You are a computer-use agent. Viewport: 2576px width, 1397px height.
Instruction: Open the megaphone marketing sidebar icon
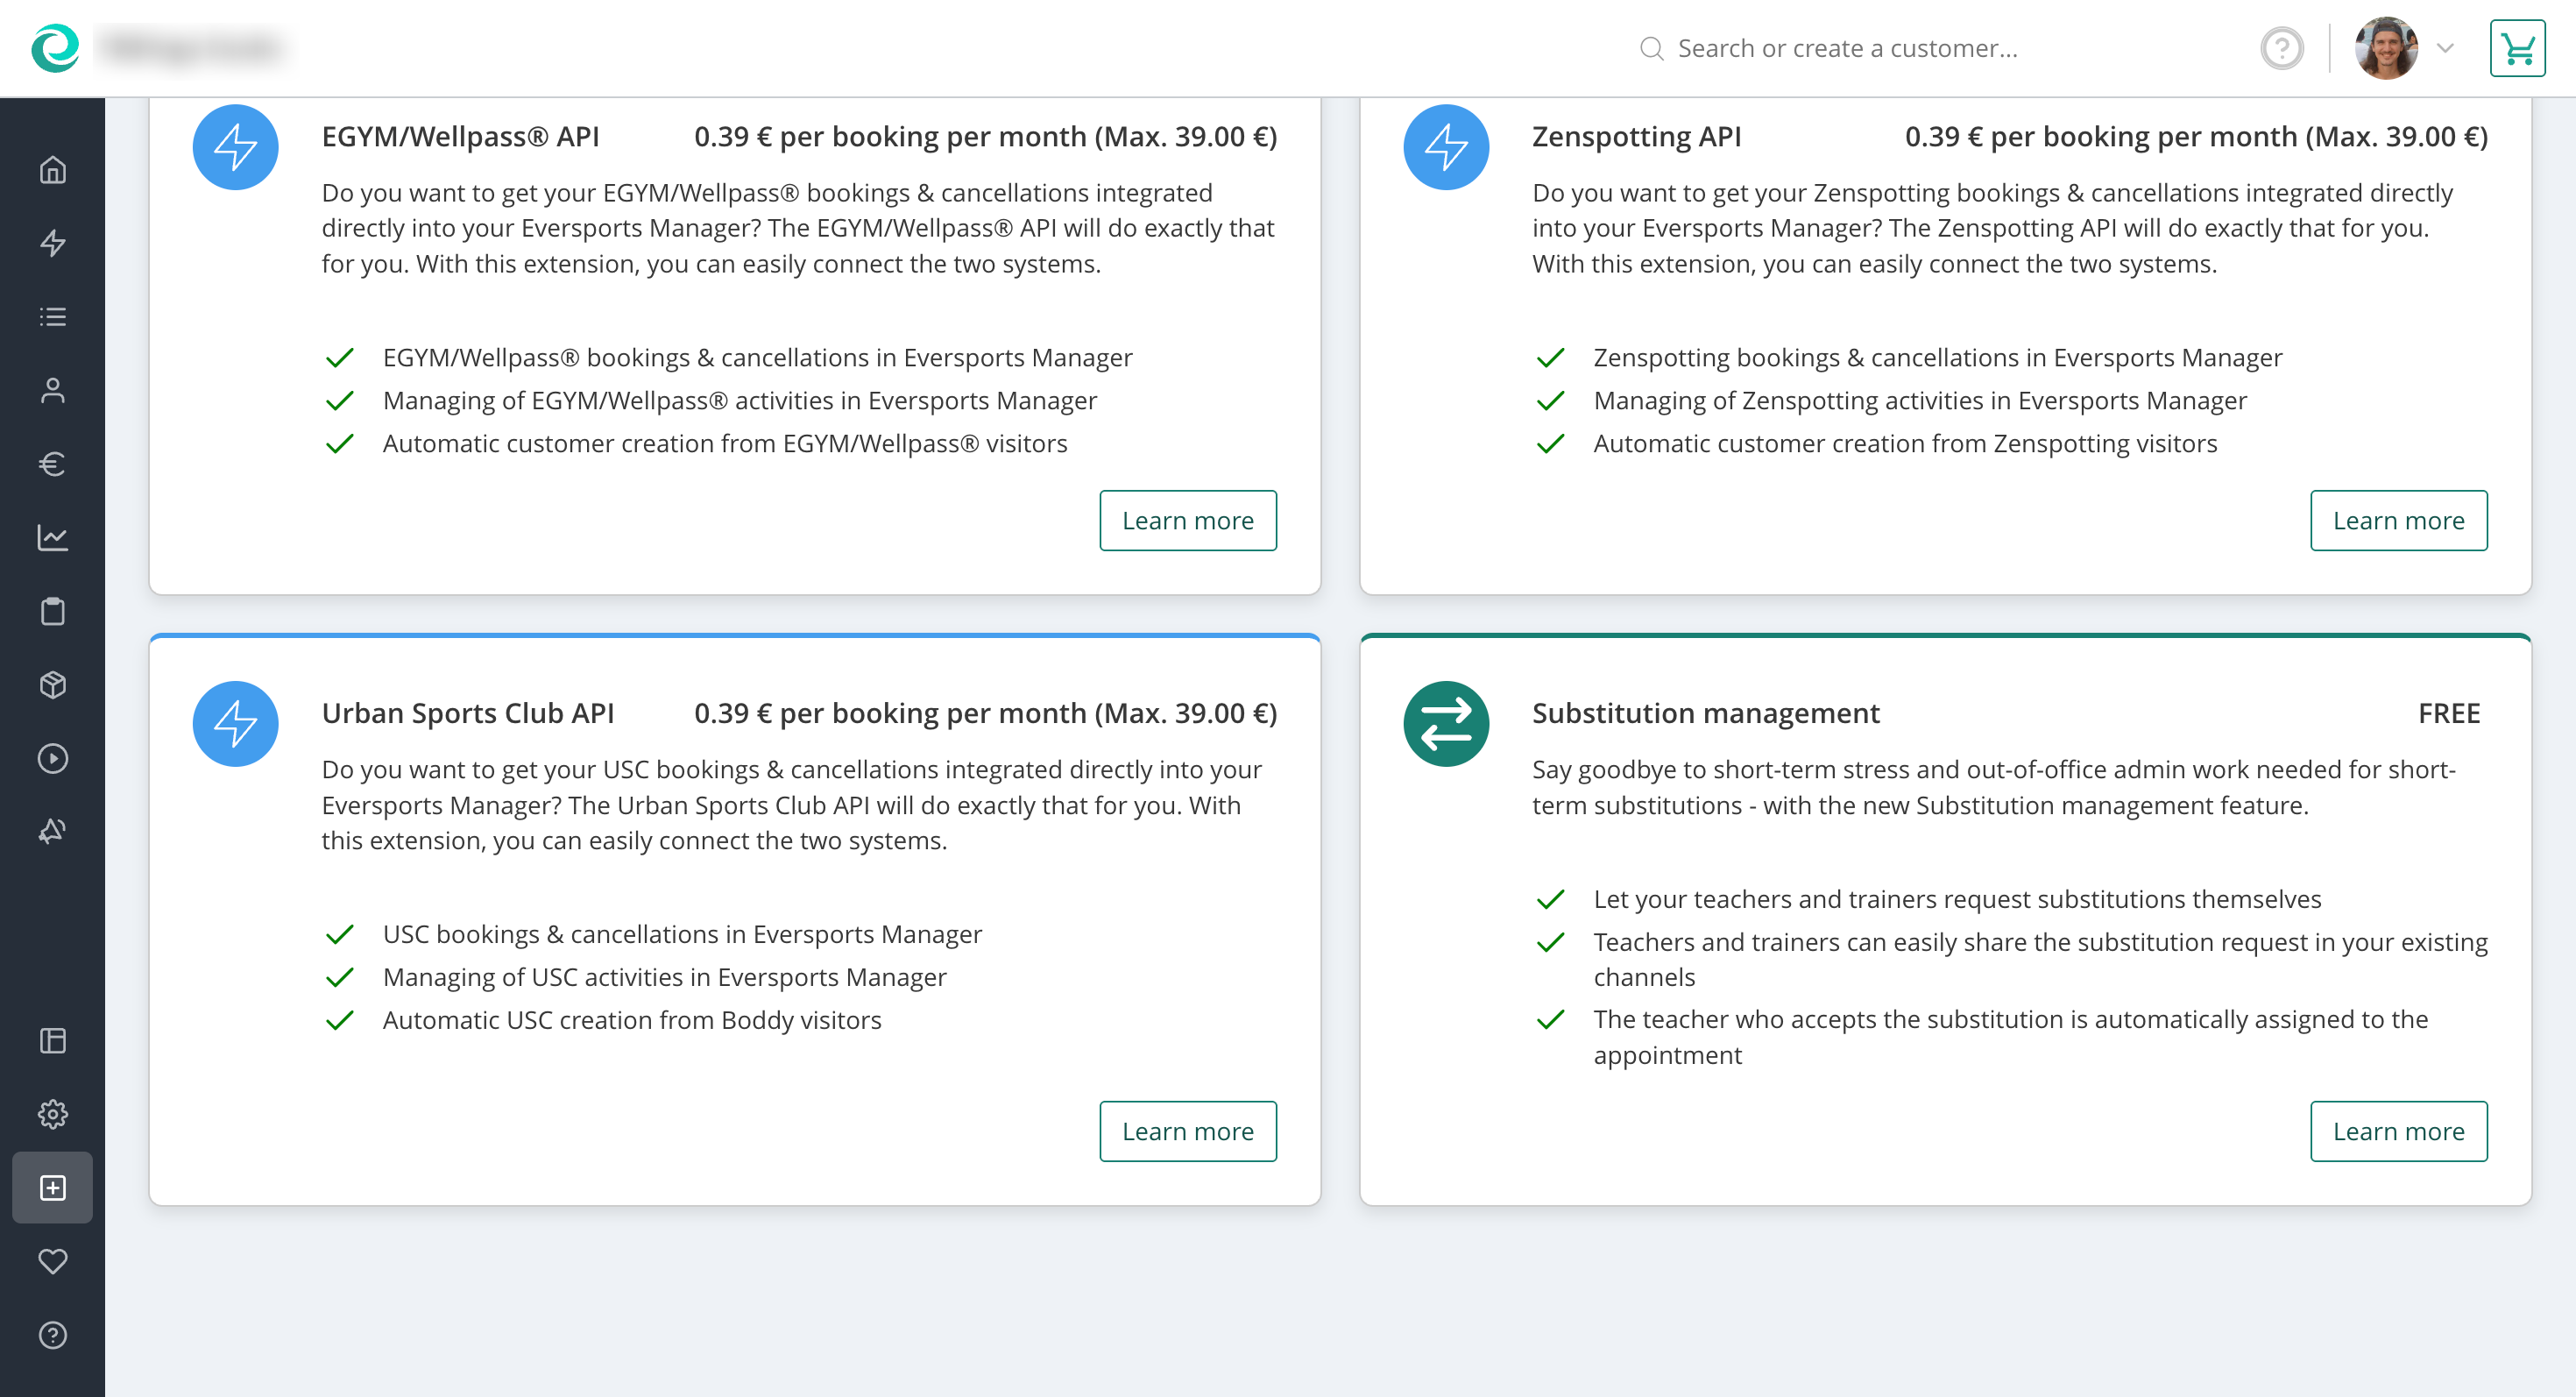click(52, 831)
